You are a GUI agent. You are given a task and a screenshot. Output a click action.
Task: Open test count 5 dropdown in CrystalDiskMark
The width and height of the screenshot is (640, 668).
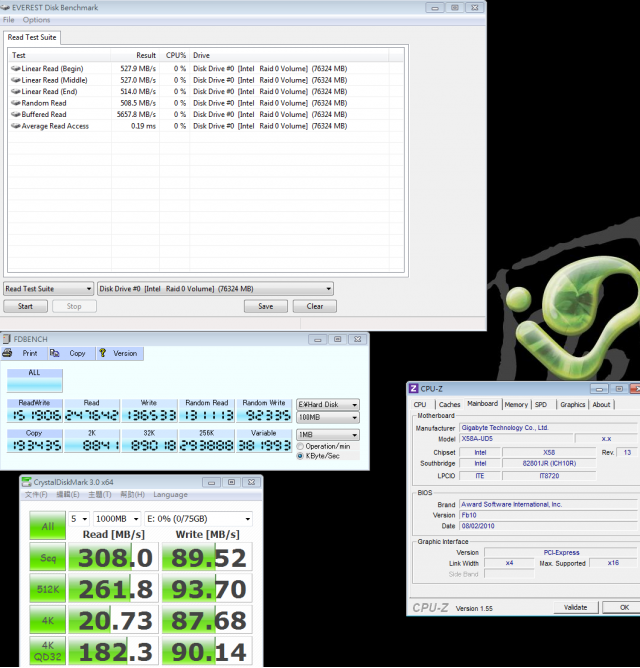(x=79, y=519)
